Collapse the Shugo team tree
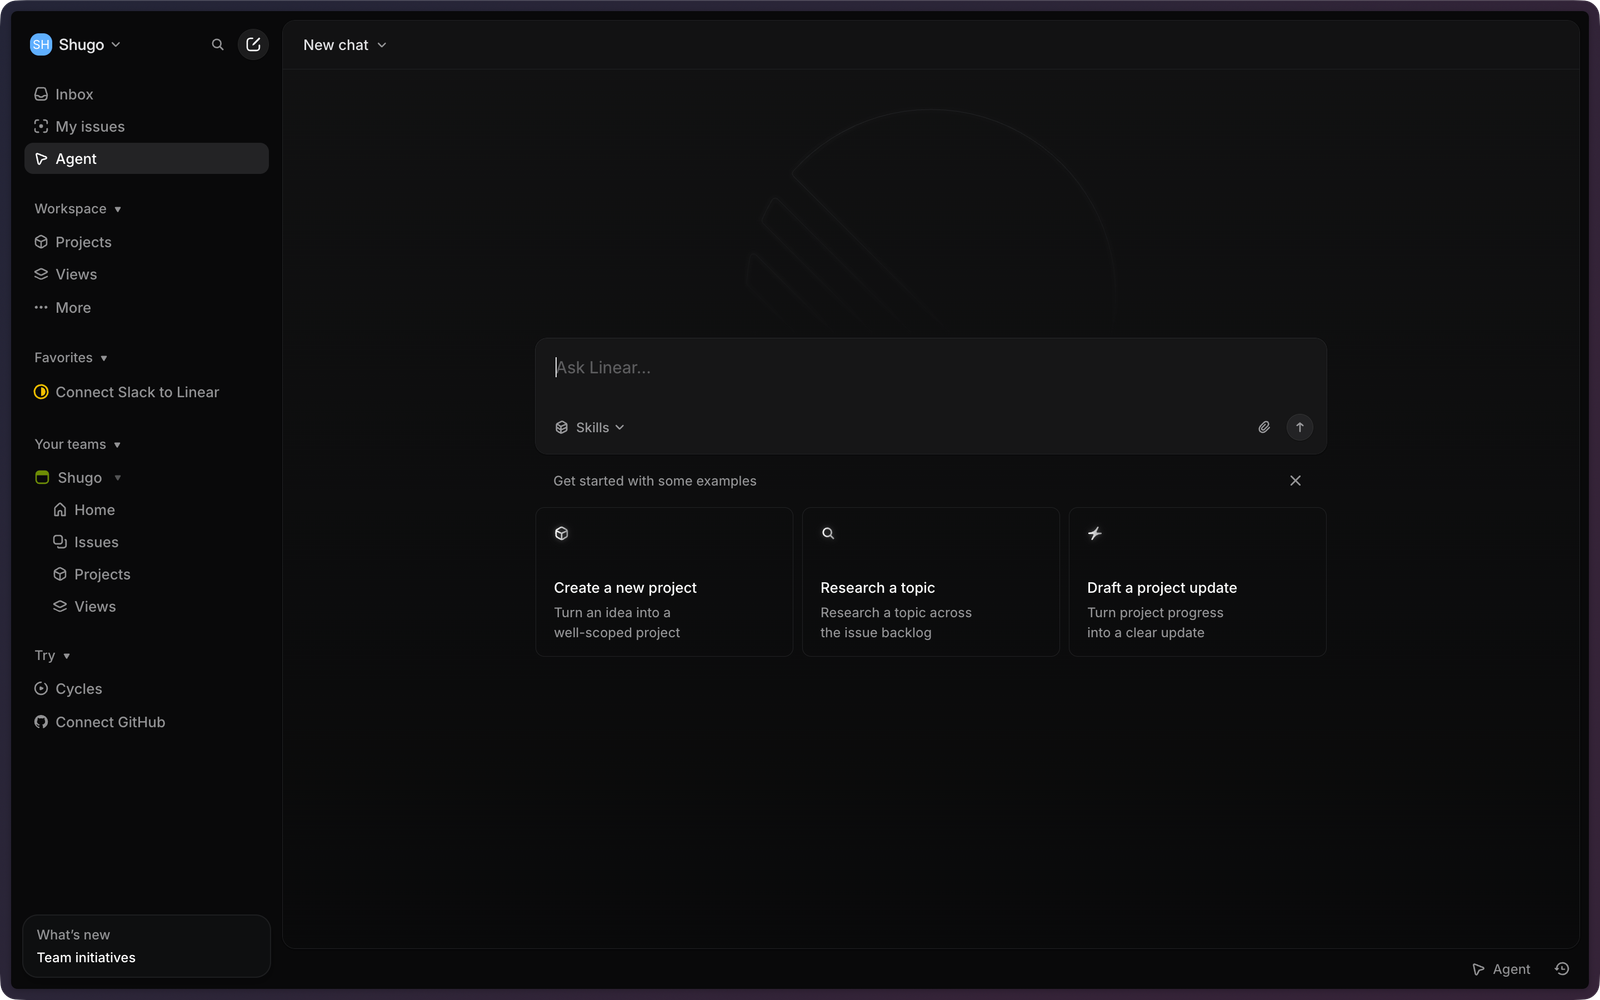Screen dimensions: 1600x1000 117,478
